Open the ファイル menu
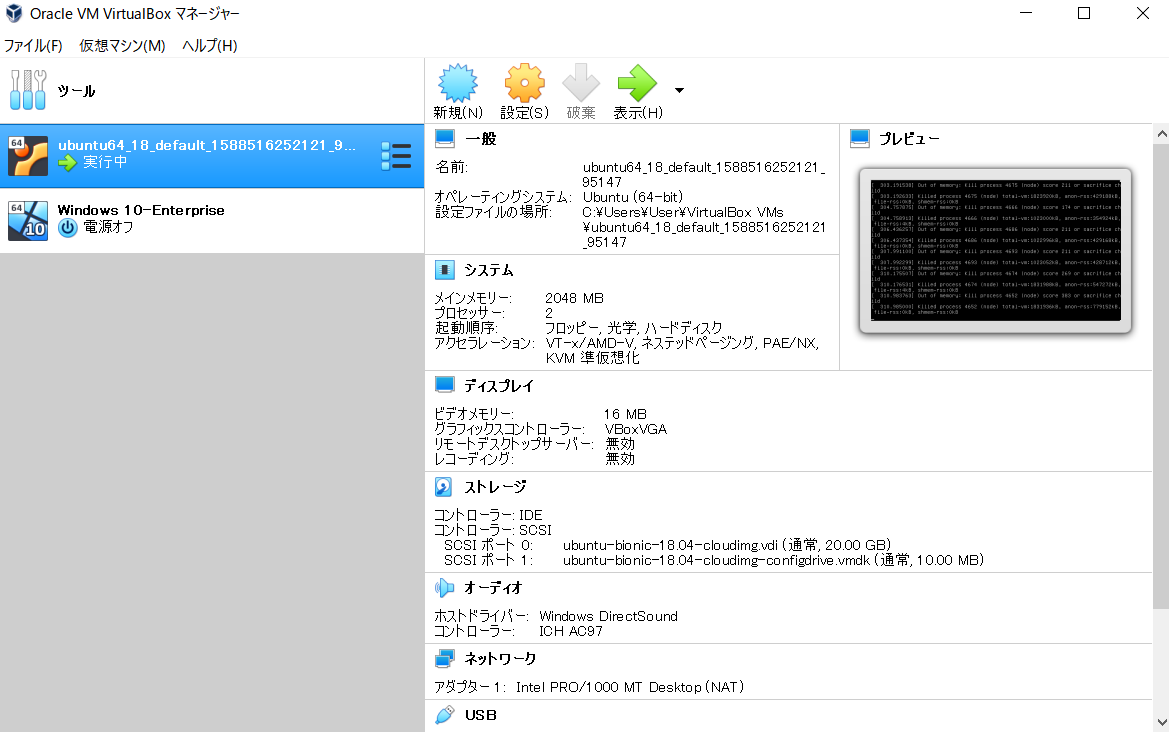1169x732 pixels. tap(34, 46)
